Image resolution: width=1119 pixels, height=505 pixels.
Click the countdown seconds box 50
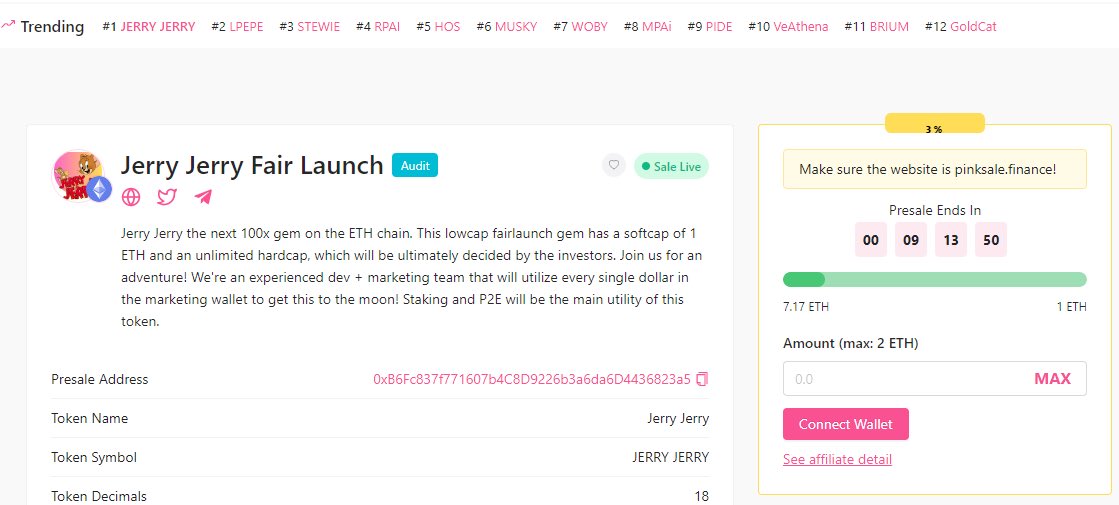[x=991, y=240]
